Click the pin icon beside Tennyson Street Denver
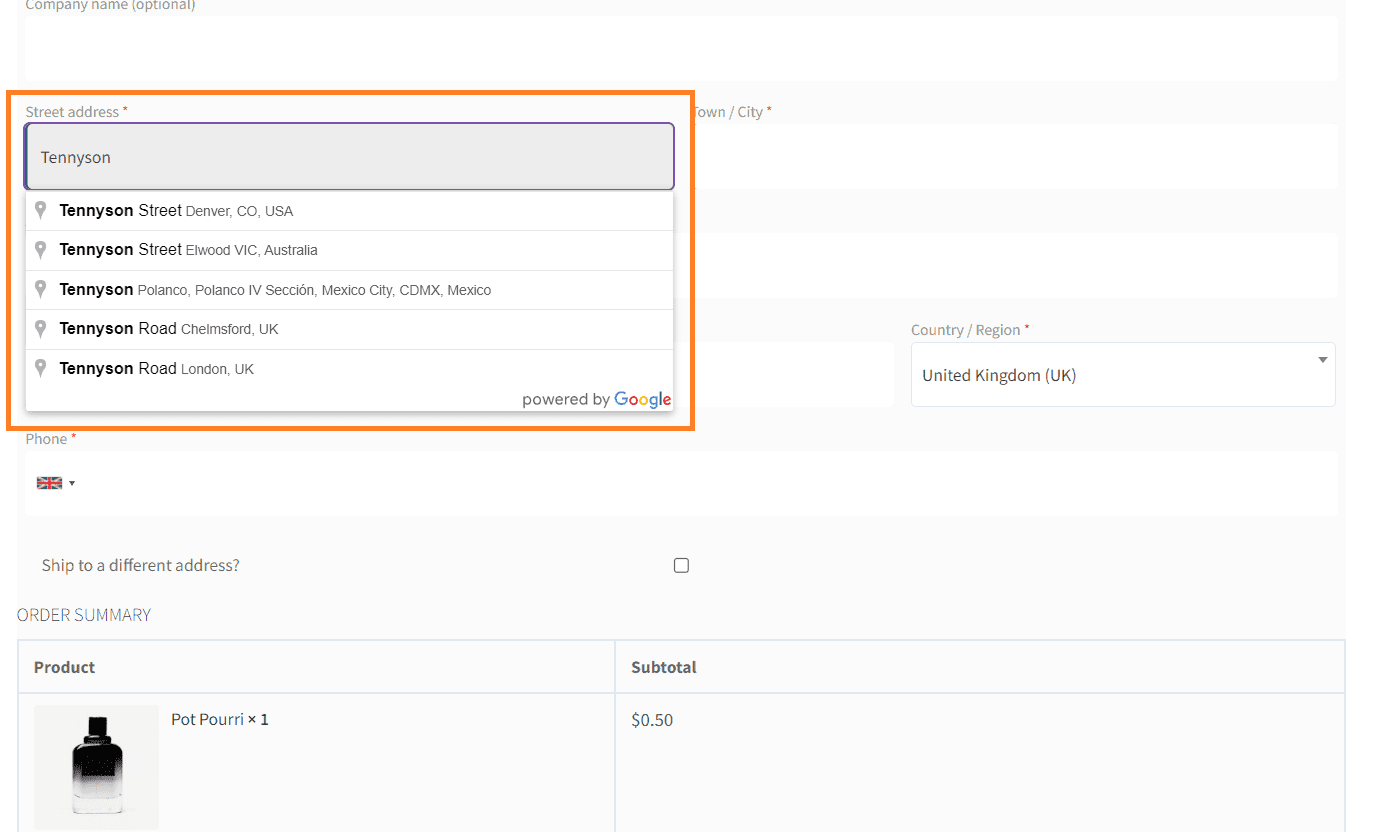Image resolution: width=1396 pixels, height=832 pixels. [x=41, y=211]
